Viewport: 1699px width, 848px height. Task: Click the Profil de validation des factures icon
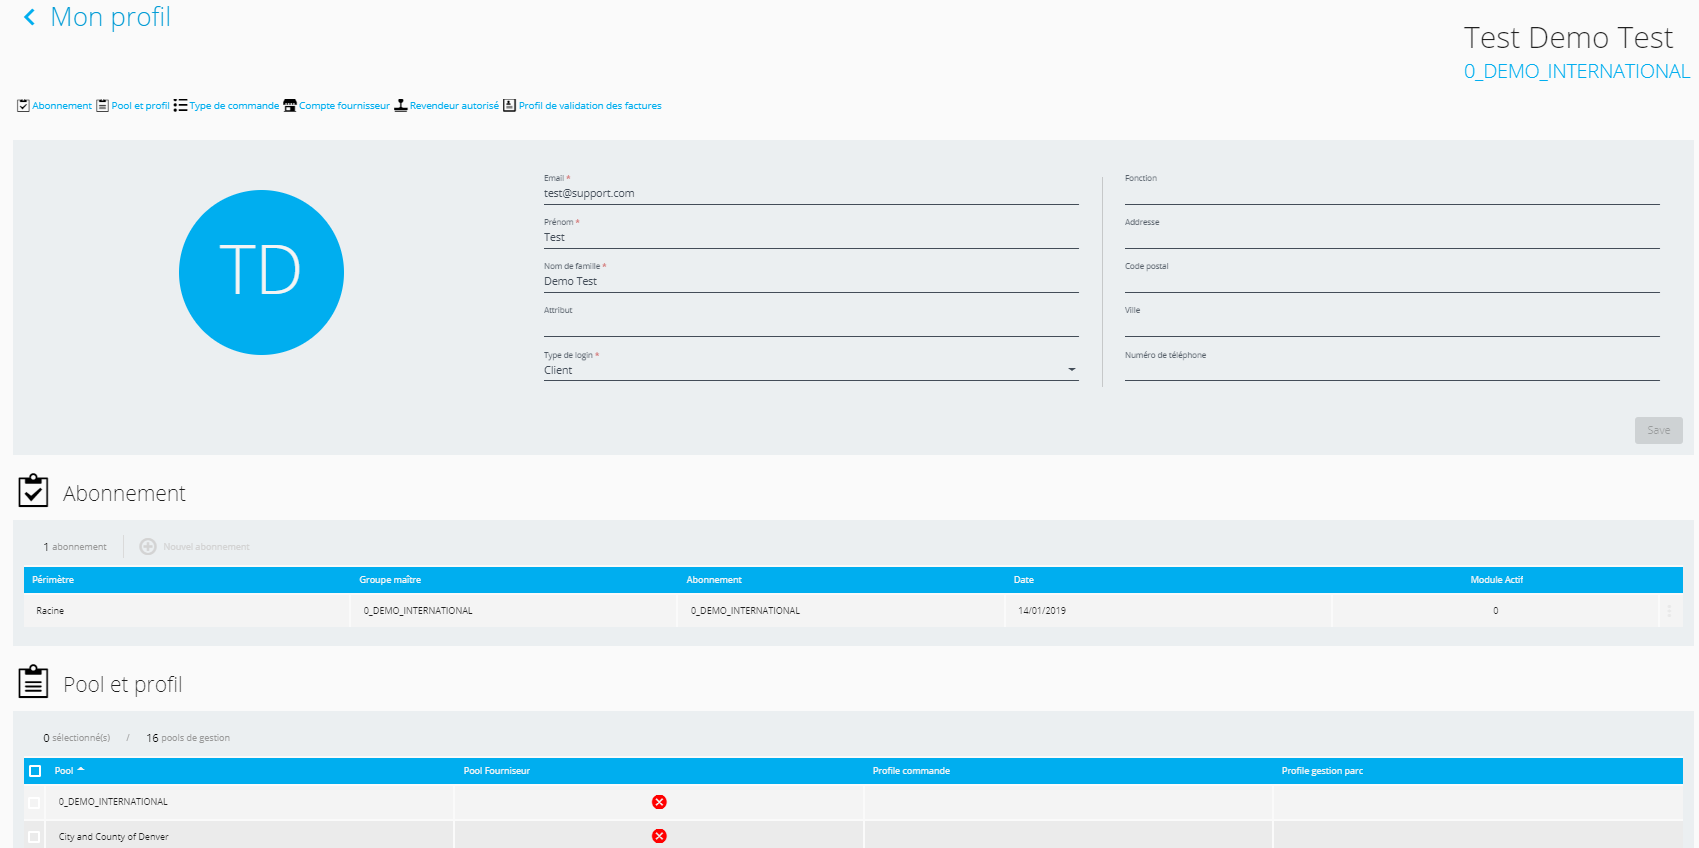point(509,106)
